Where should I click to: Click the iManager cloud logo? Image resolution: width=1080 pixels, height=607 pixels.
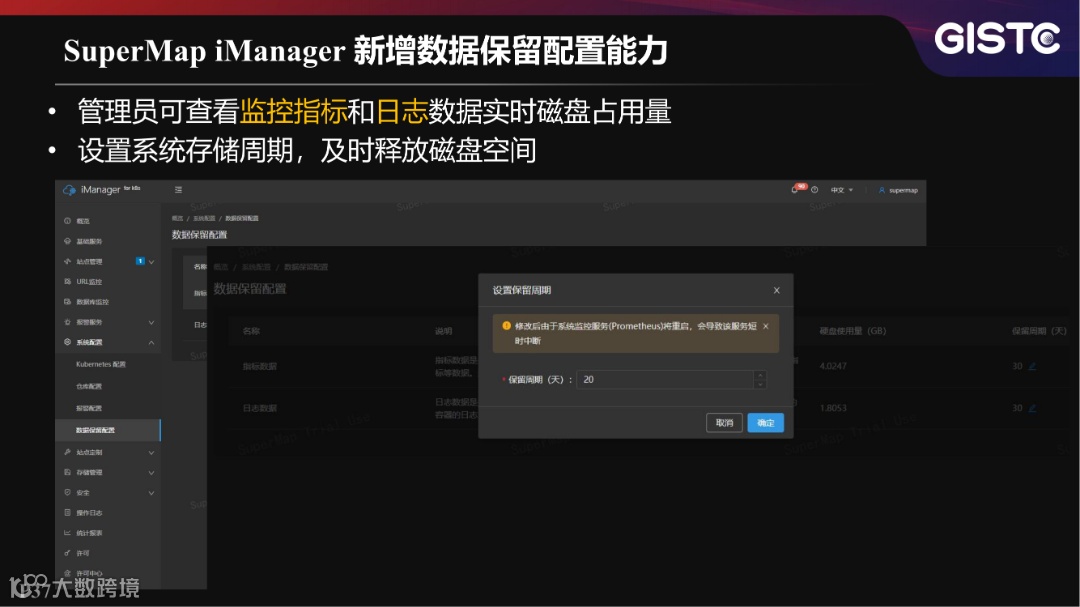70,189
